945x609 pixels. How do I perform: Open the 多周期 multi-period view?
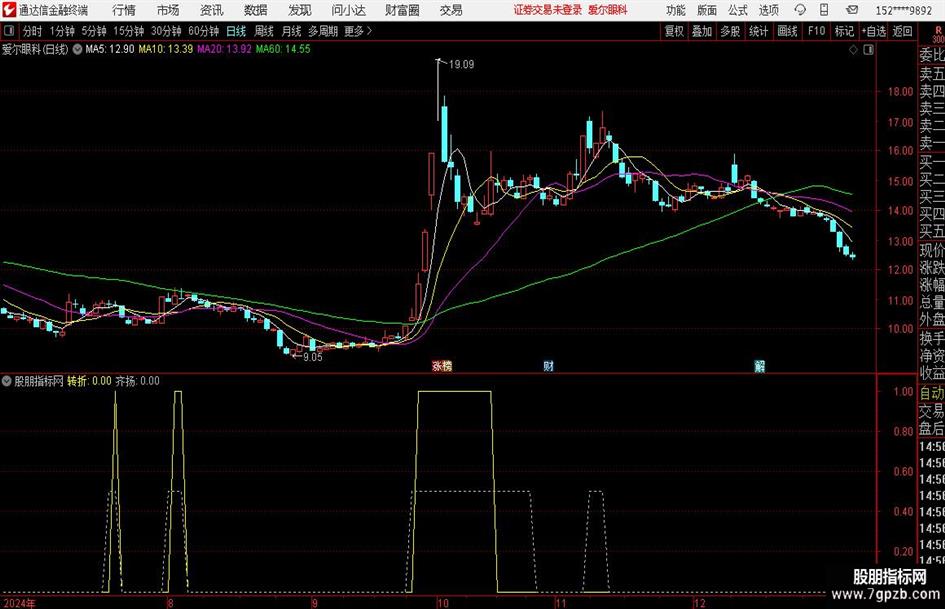[x=324, y=31]
